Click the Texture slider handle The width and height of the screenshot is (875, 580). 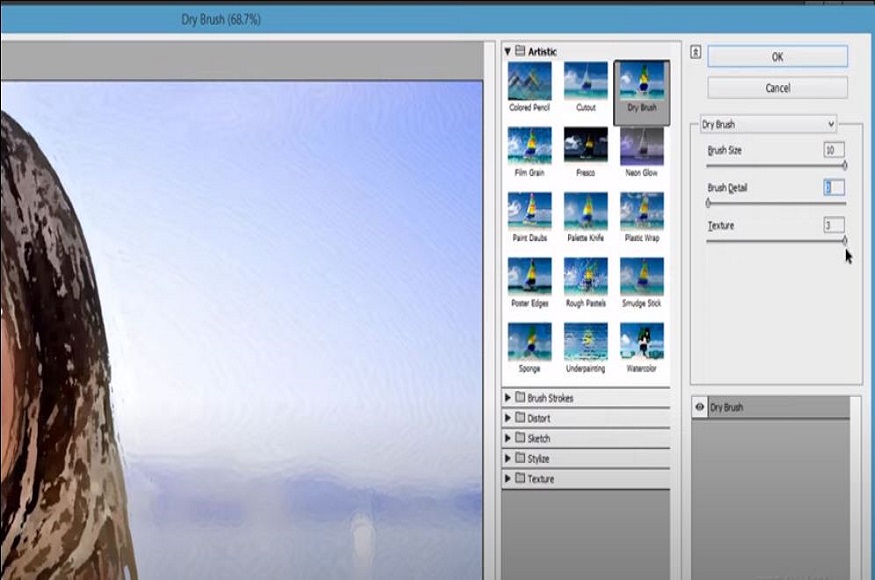click(x=845, y=241)
